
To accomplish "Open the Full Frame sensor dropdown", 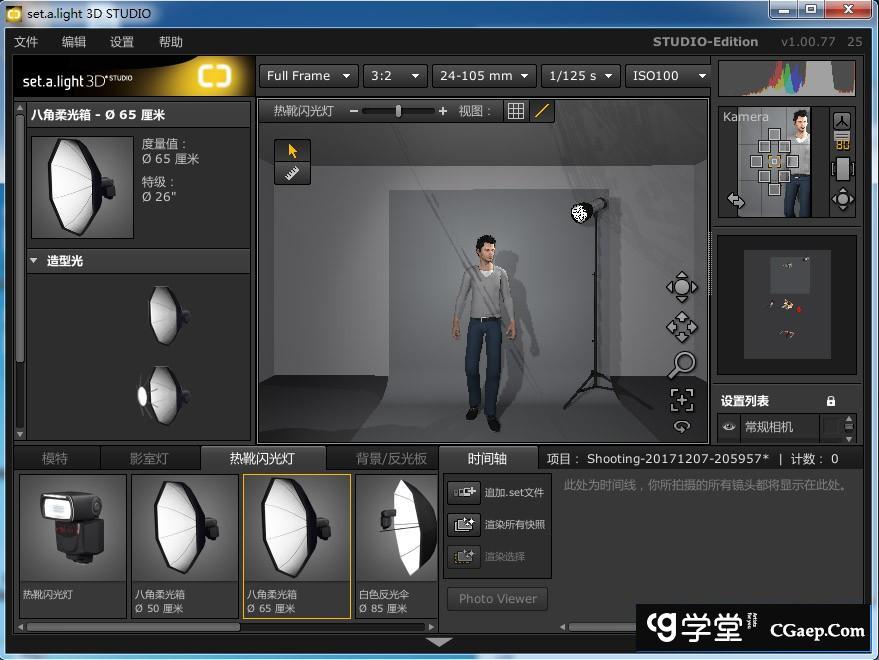I will coord(308,76).
